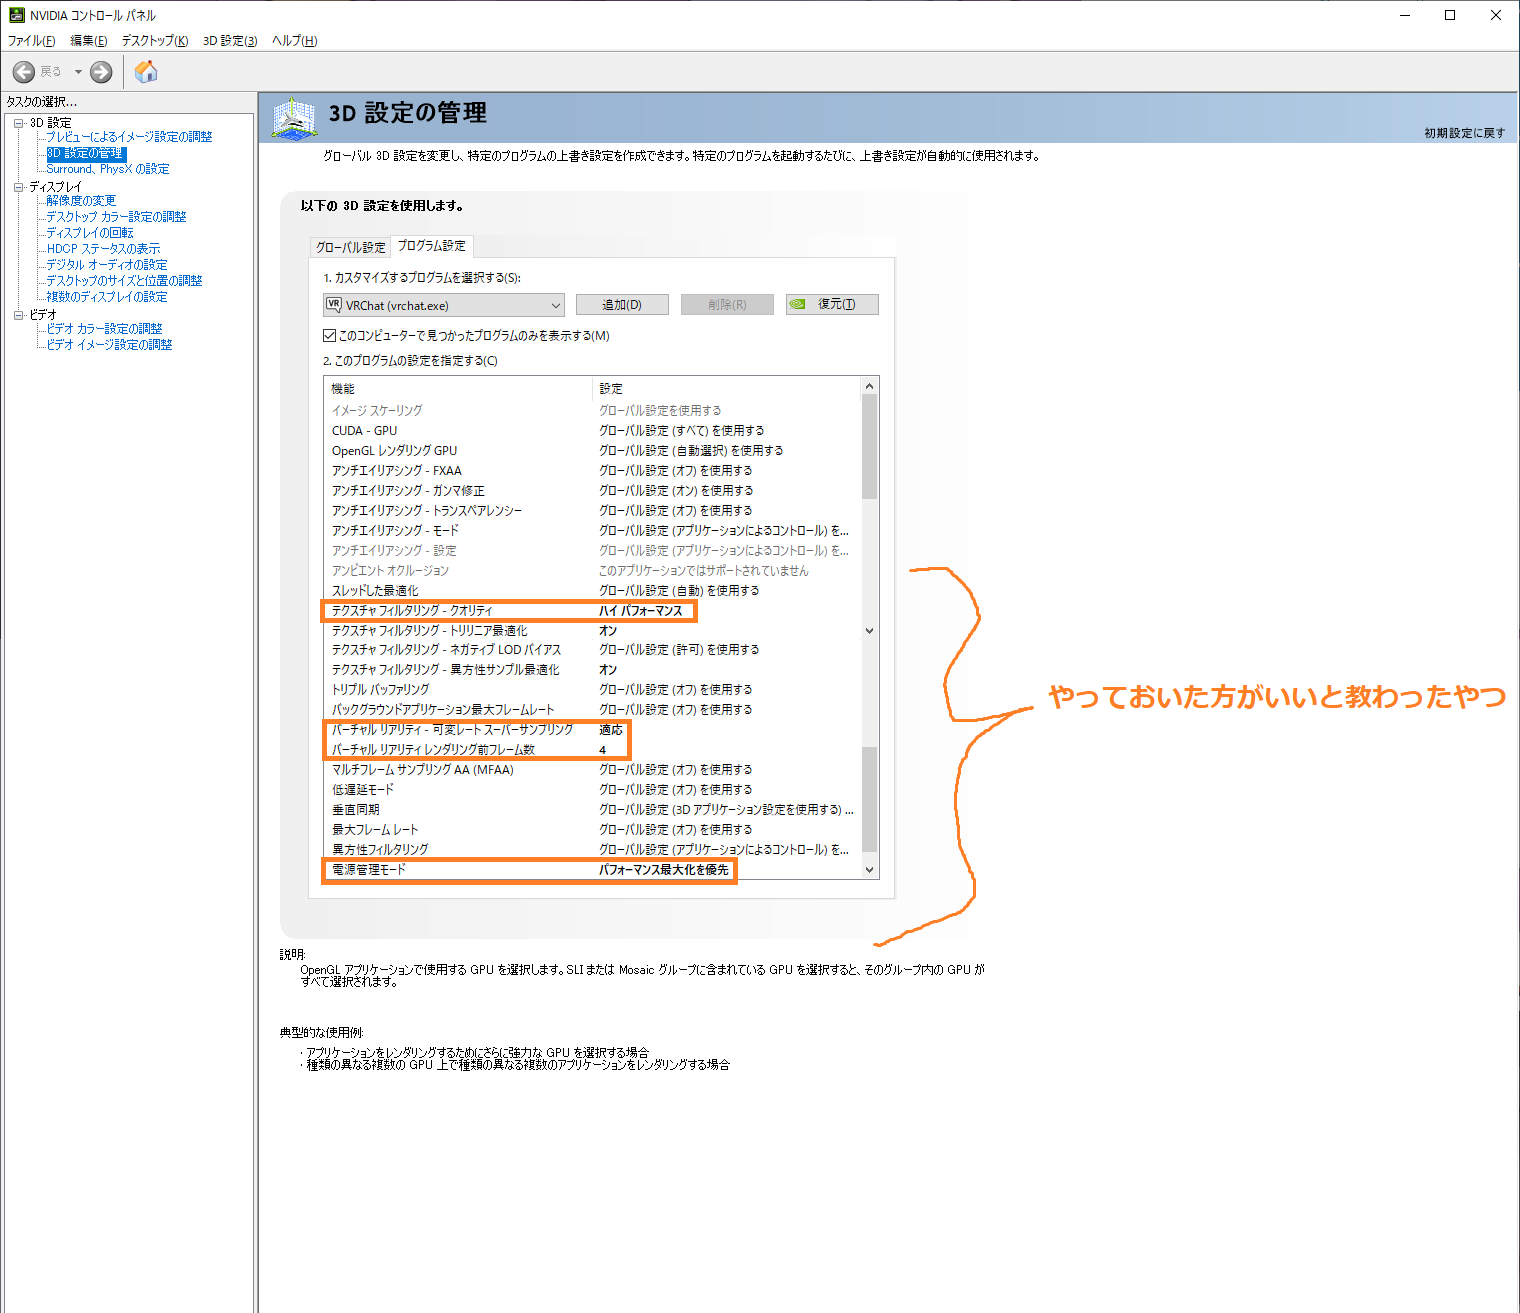Open the ファイル(F) menu
Image resolution: width=1520 pixels, height=1313 pixels.
[32, 41]
